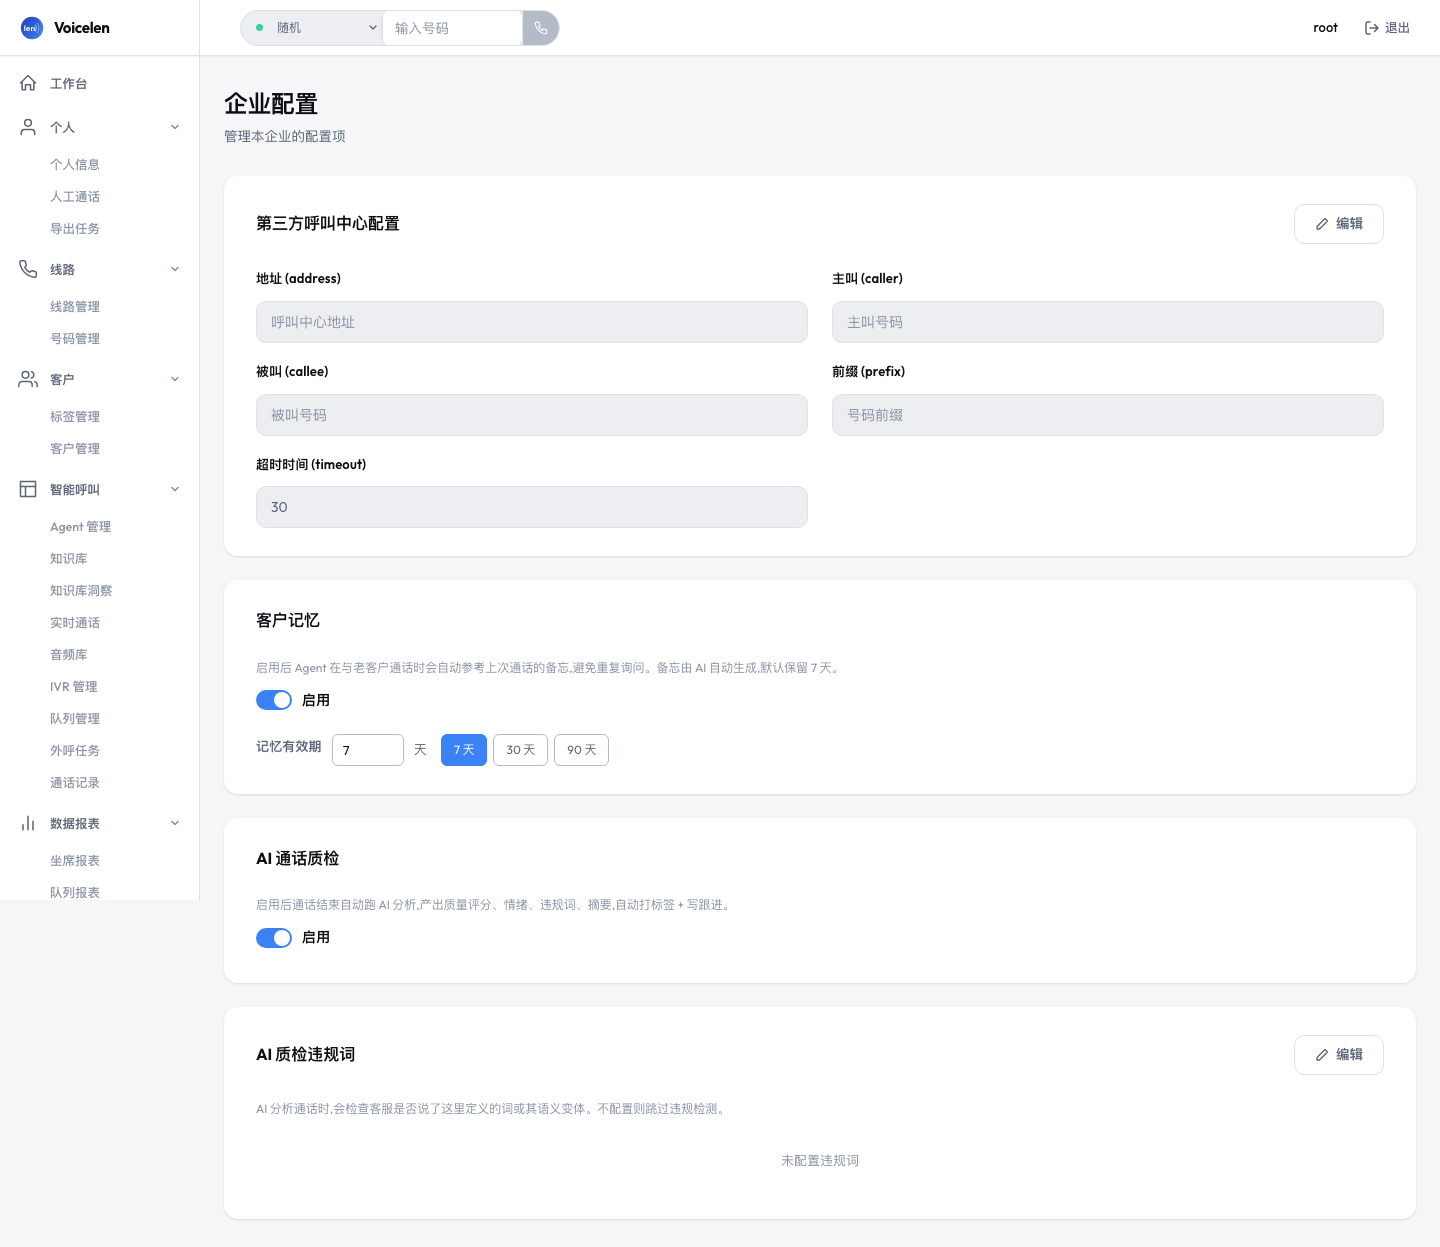1440x1247 pixels.
Task: Go to 队列管理
Action: [x=75, y=718]
